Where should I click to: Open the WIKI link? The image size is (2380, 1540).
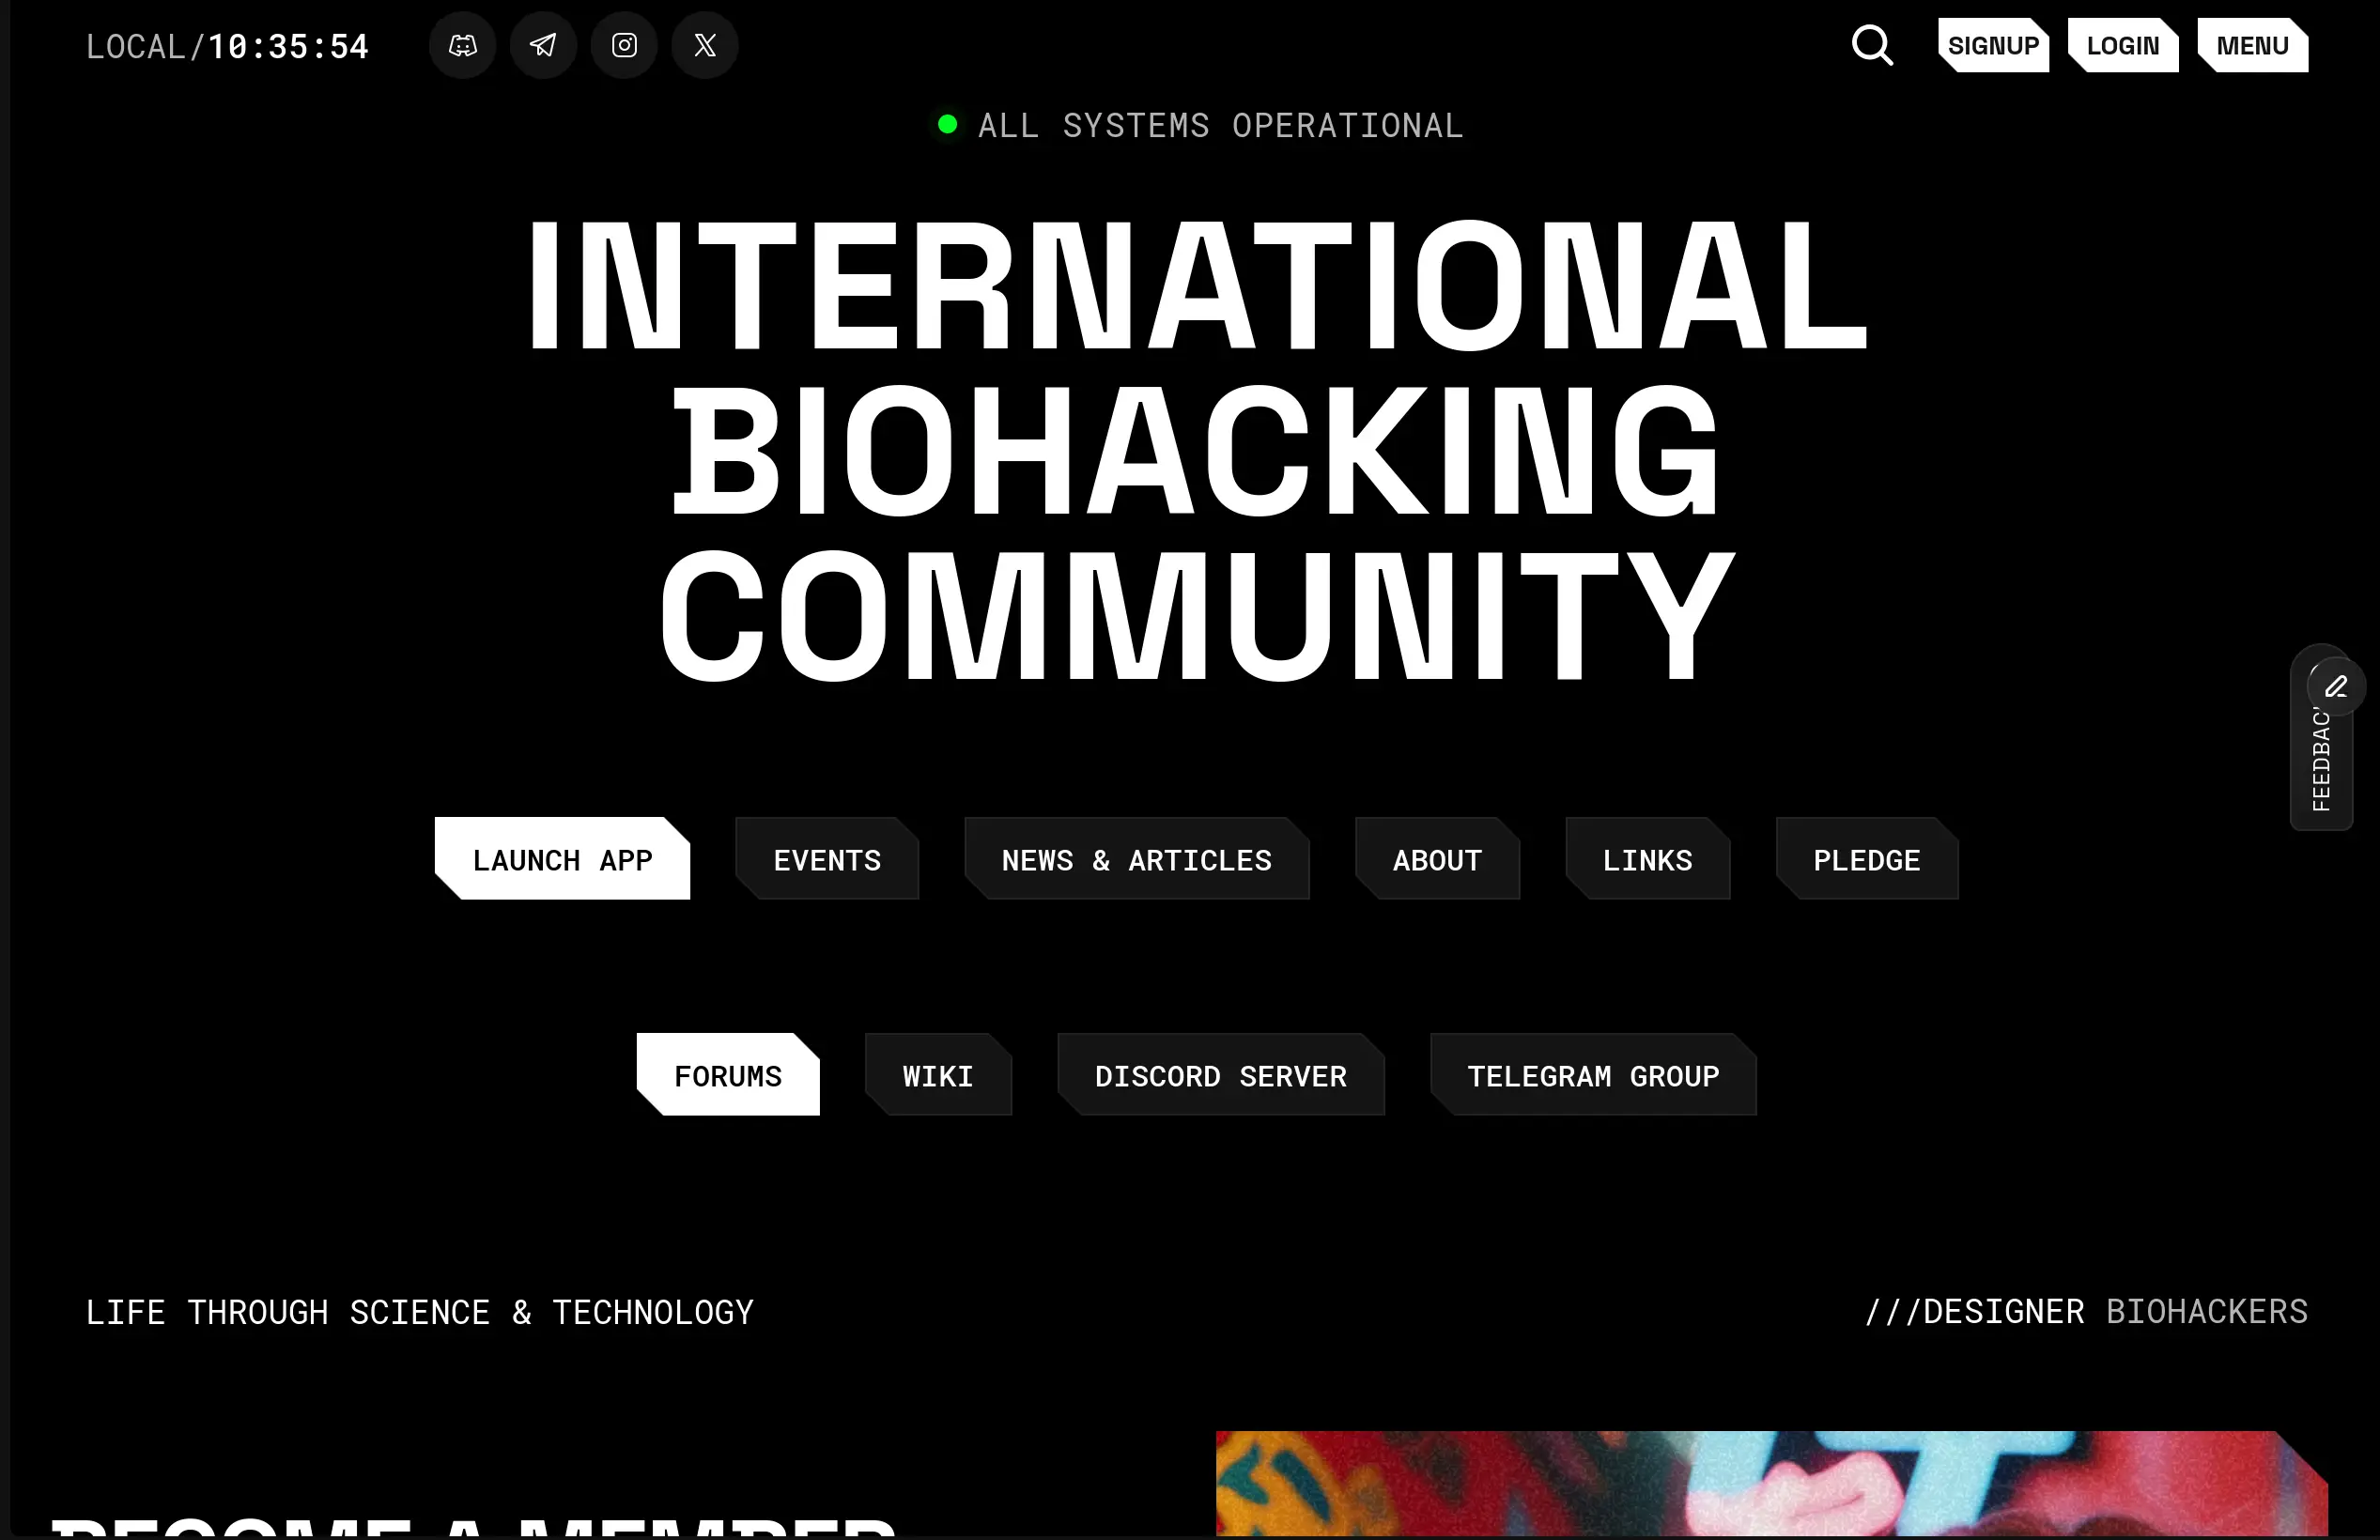point(937,1075)
